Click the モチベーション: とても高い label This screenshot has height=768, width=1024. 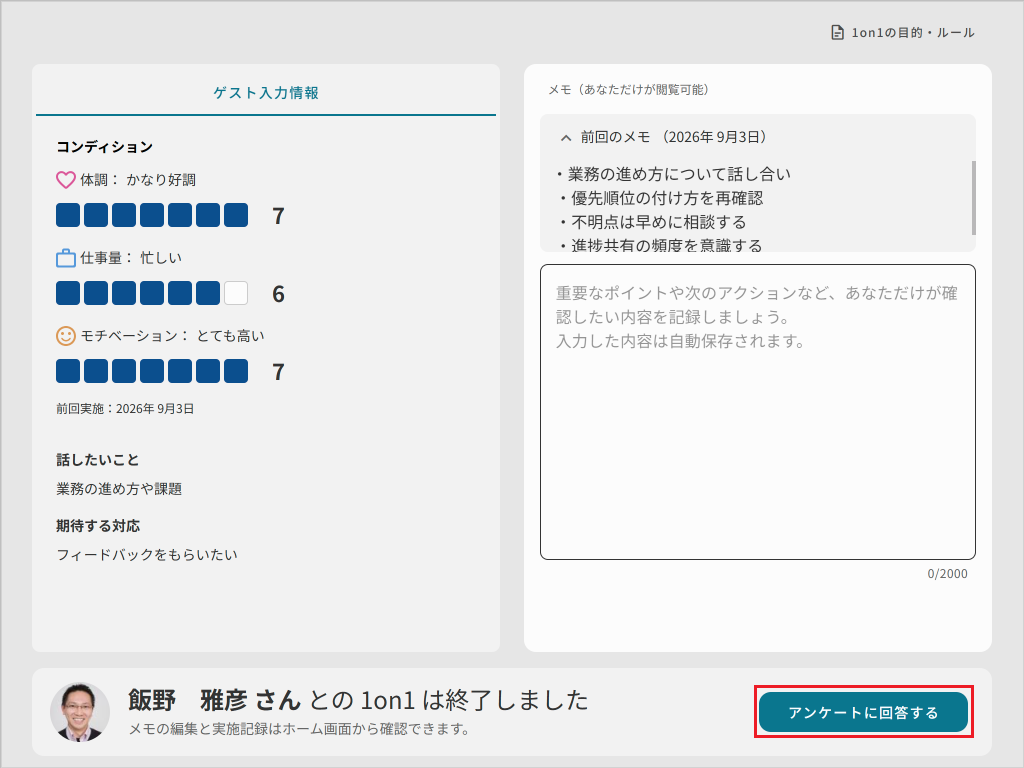coord(172,336)
